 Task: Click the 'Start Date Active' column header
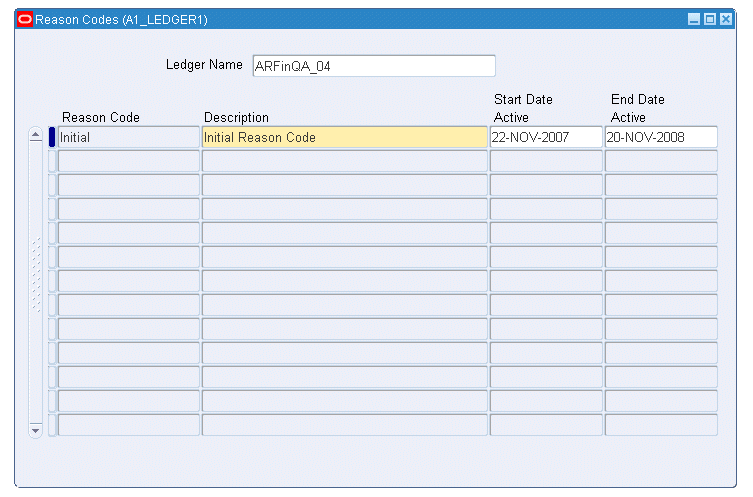pos(523,108)
